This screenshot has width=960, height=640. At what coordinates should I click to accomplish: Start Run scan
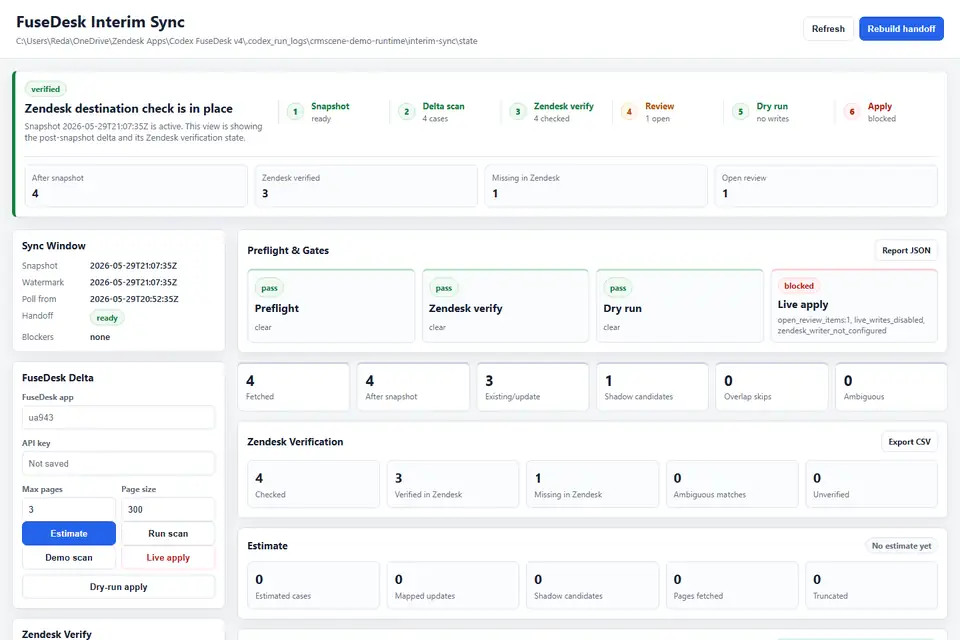pyautogui.click(x=168, y=533)
